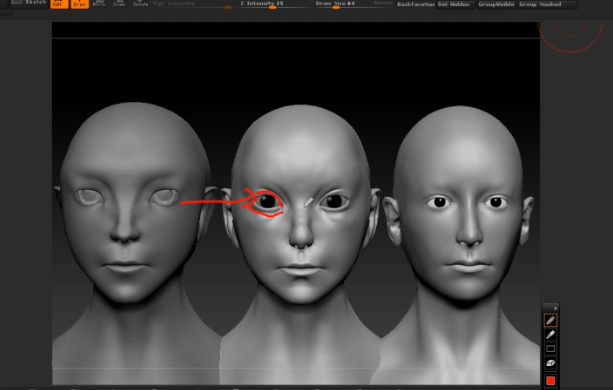Select the pencil annotation tool

[550, 320]
